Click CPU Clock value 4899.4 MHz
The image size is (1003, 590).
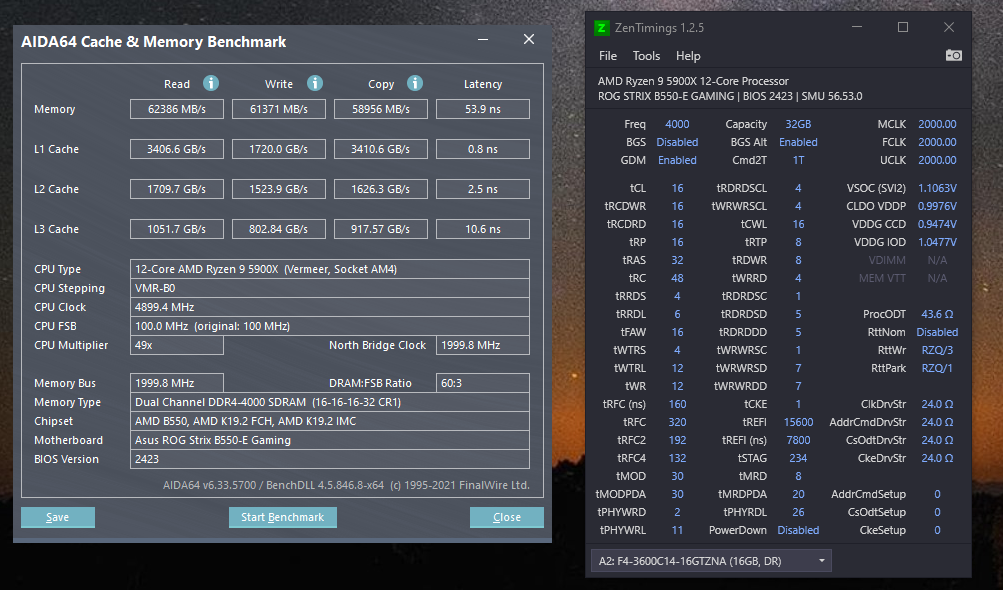[x=329, y=307]
